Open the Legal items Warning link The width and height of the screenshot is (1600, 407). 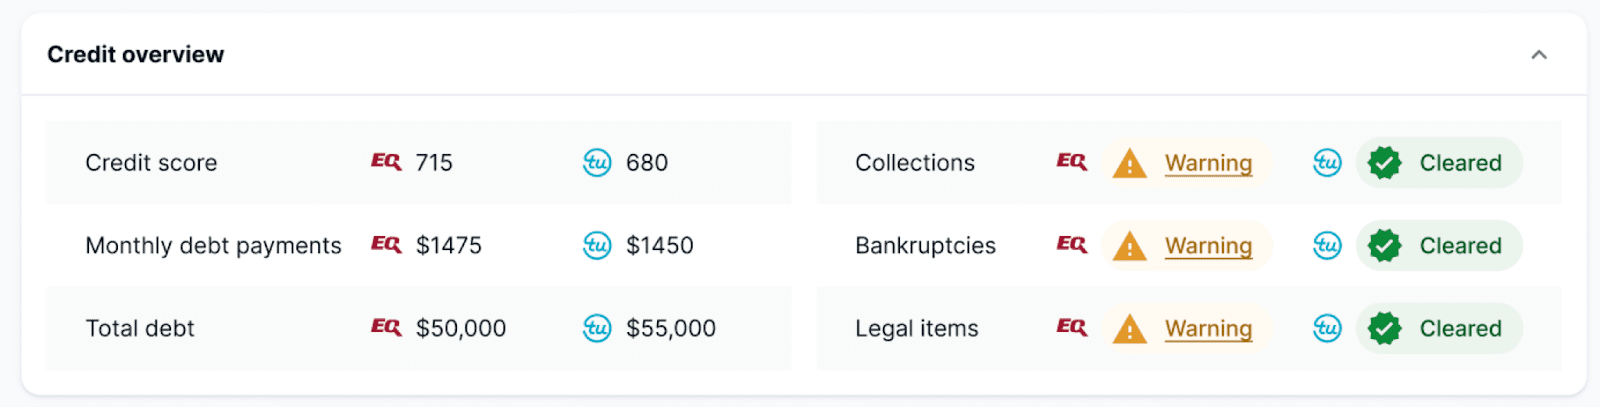click(1208, 329)
